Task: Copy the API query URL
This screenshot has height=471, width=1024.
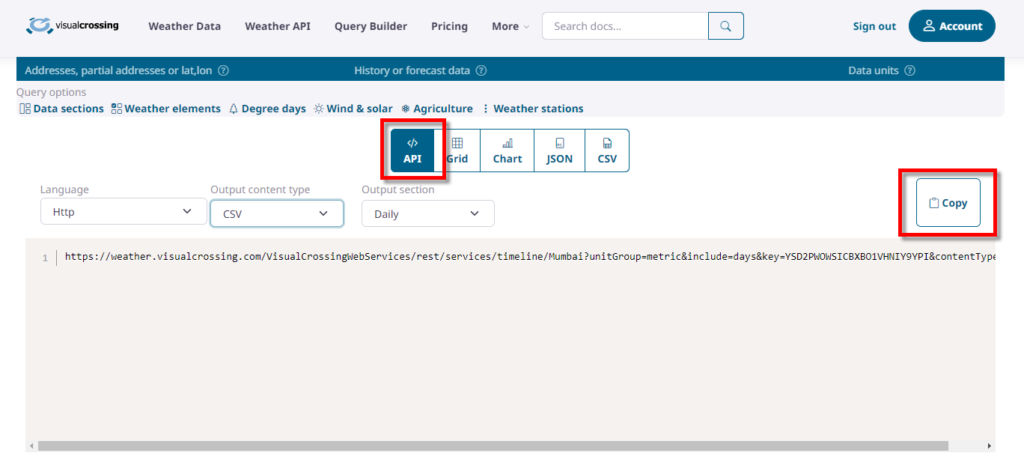Action: [x=948, y=203]
